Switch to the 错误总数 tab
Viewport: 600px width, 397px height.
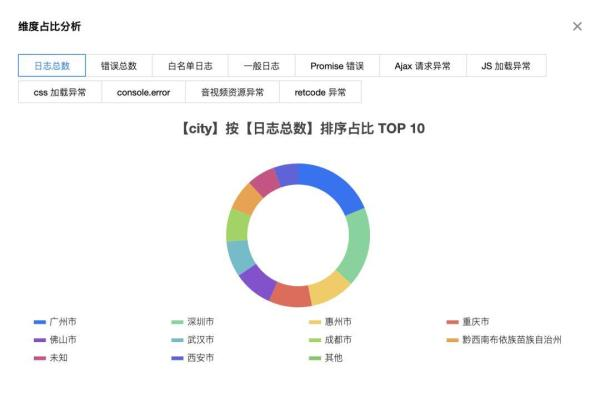coord(119,66)
